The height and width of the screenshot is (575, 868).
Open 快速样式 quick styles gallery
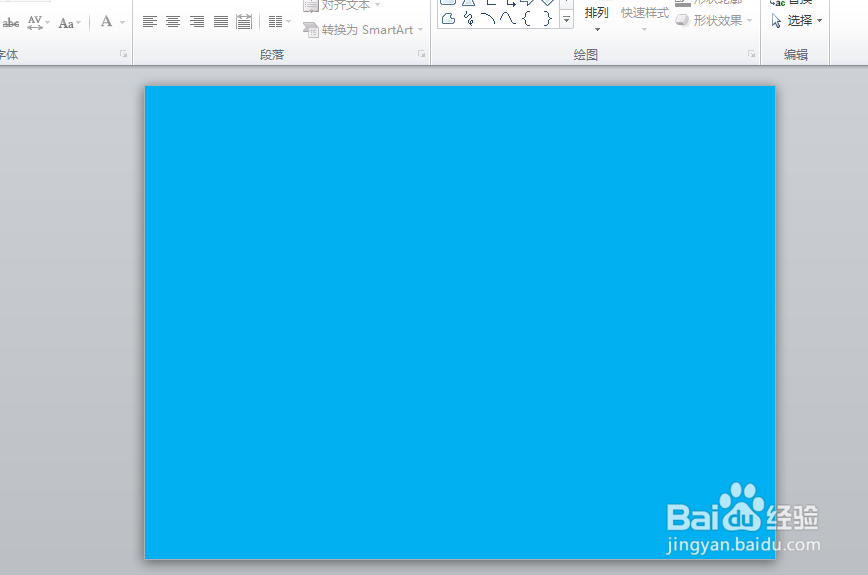644,17
